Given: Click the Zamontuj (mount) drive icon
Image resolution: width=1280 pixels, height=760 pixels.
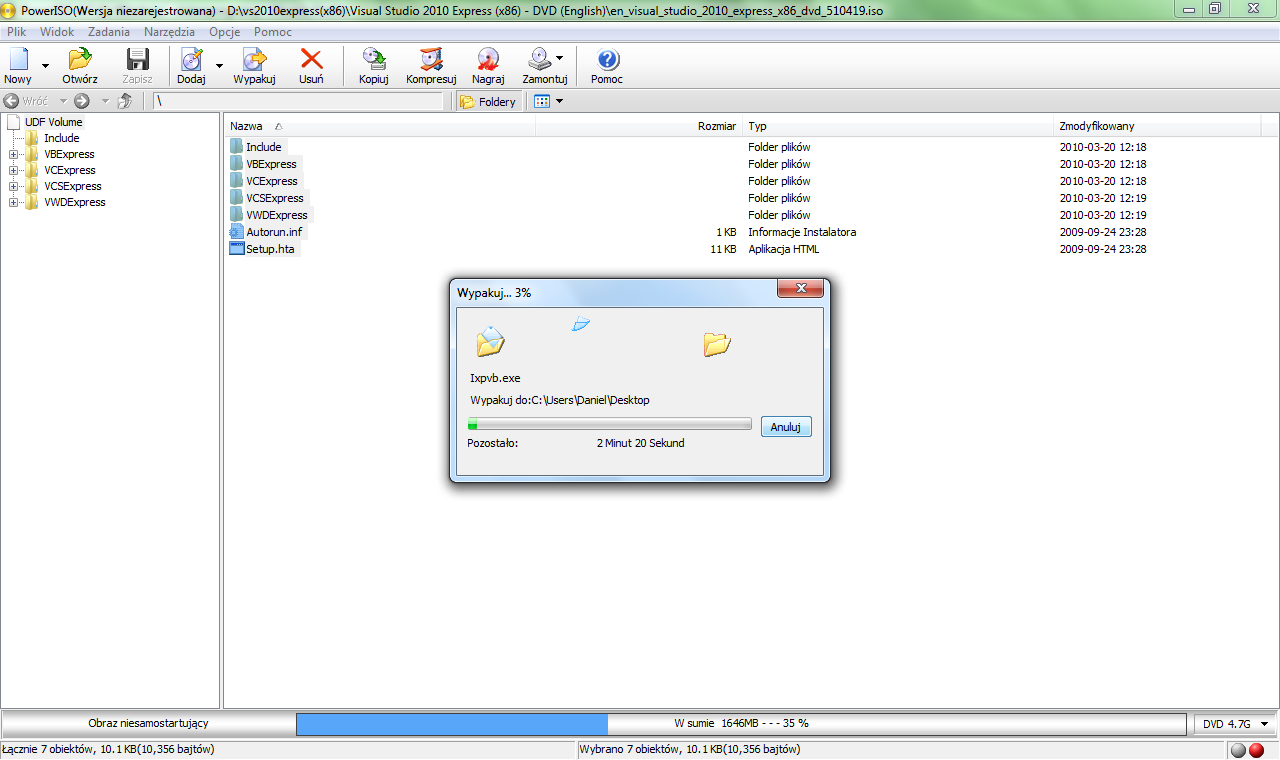Looking at the screenshot, I should tap(540, 61).
